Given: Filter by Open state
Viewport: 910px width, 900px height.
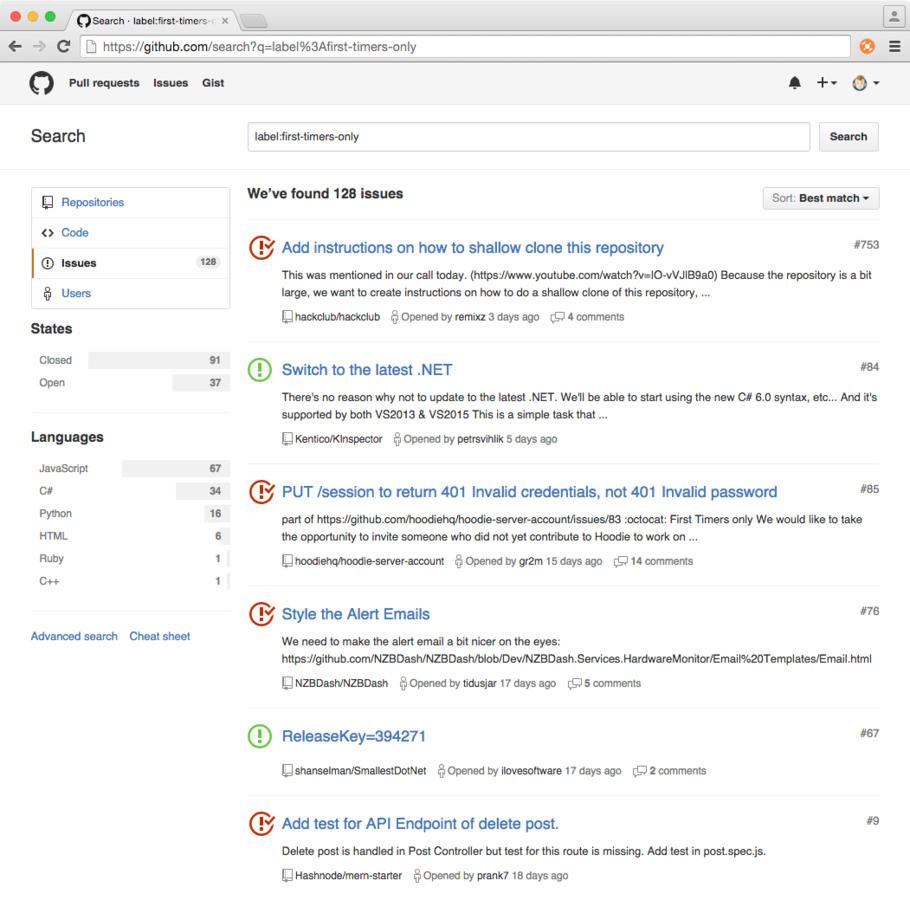Looking at the screenshot, I should (x=131, y=383).
